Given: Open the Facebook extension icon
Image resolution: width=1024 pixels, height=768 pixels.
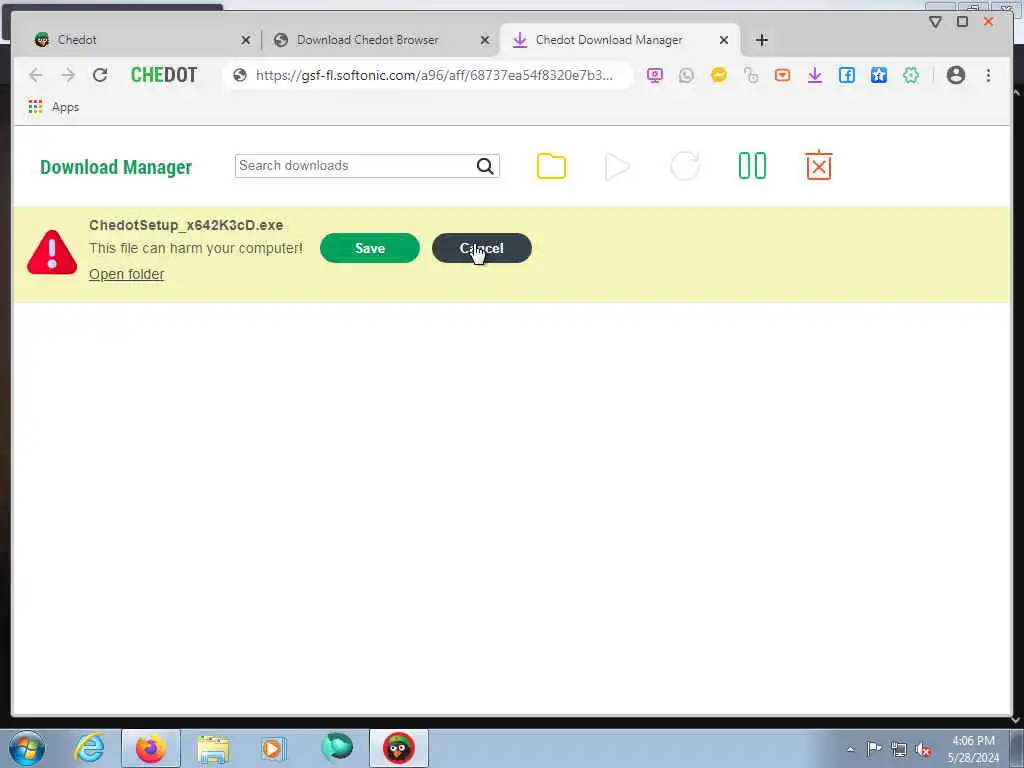Looking at the screenshot, I should click(x=846, y=75).
